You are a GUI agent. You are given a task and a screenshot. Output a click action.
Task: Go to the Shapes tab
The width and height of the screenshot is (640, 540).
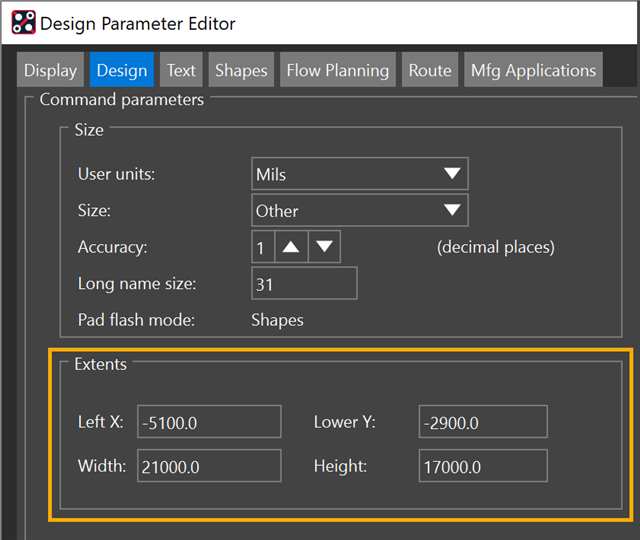pyautogui.click(x=241, y=70)
